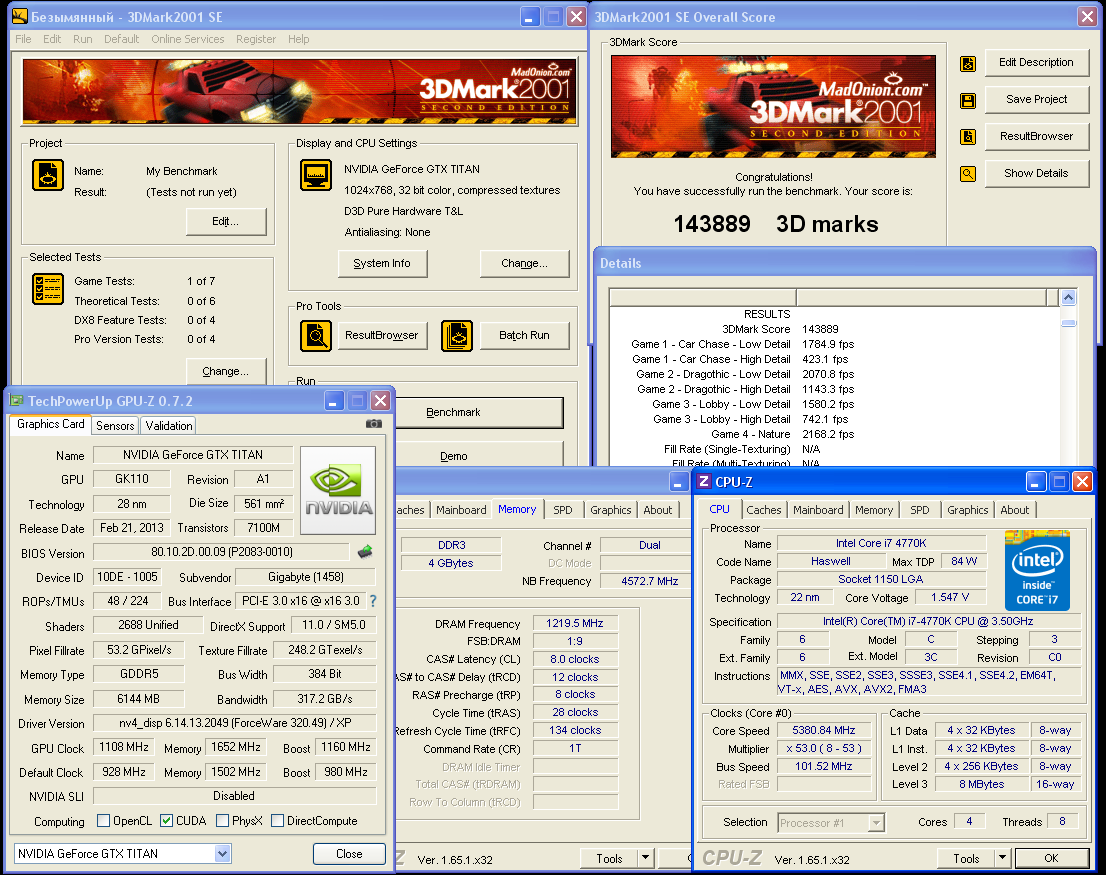Open the Register menu in 3DMark2001 SE
Image resolution: width=1106 pixels, height=875 pixels.
tap(256, 39)
